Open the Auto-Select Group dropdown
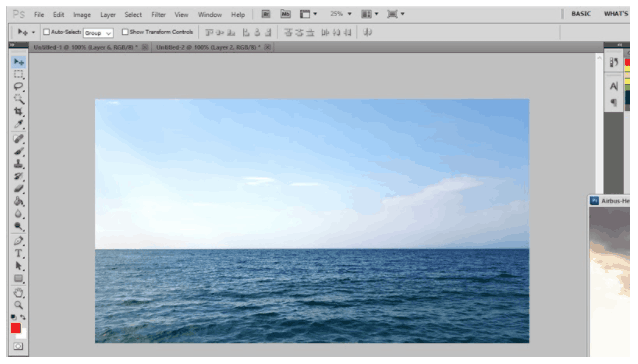The image size is (638, 364). click(98, 33)
